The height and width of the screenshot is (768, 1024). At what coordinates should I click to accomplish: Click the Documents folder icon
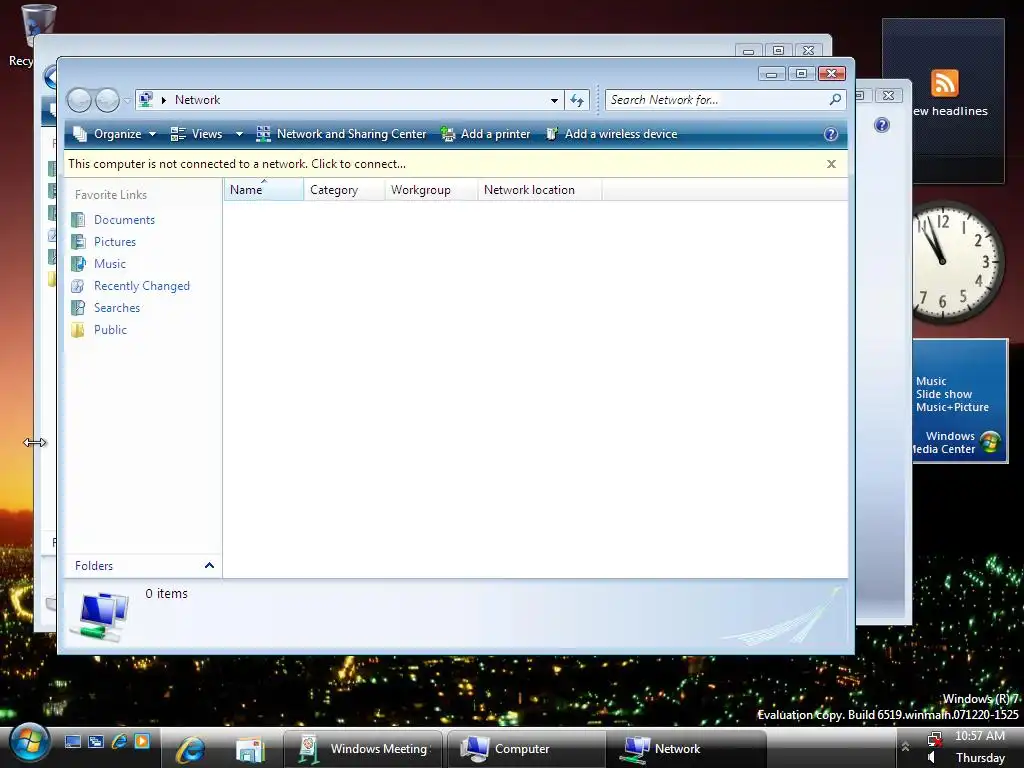click(78, 220)
